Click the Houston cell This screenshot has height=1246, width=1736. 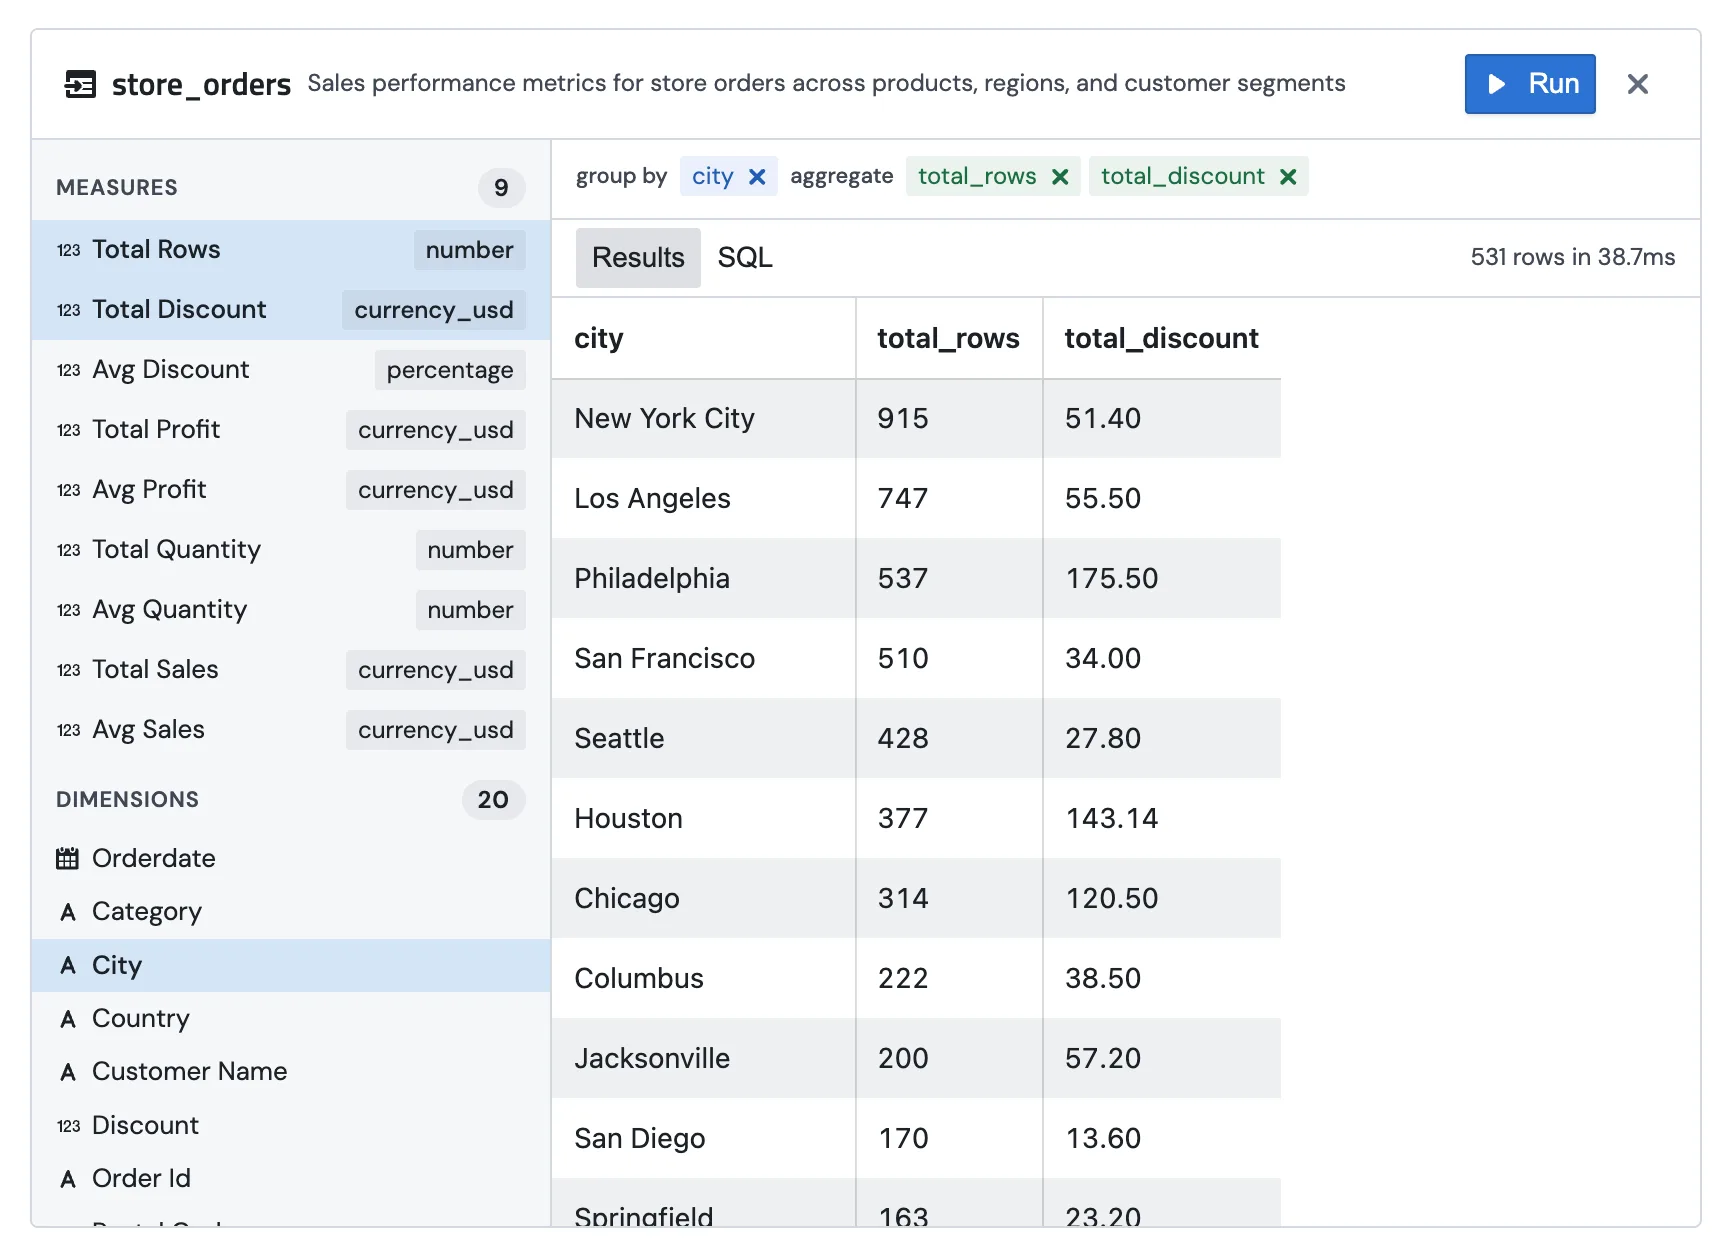point(703,818)
